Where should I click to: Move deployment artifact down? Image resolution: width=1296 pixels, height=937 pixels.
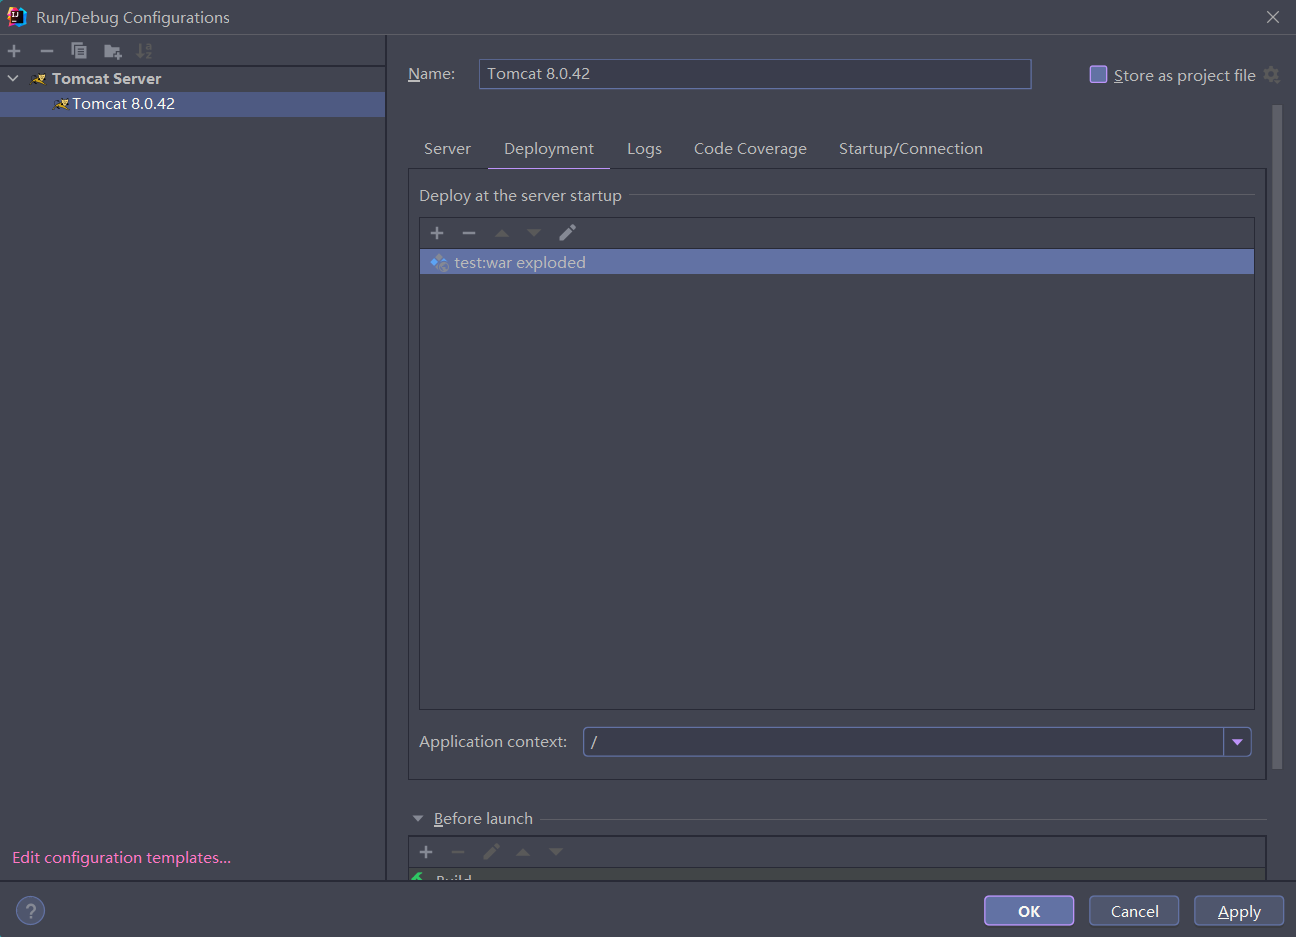534,233
